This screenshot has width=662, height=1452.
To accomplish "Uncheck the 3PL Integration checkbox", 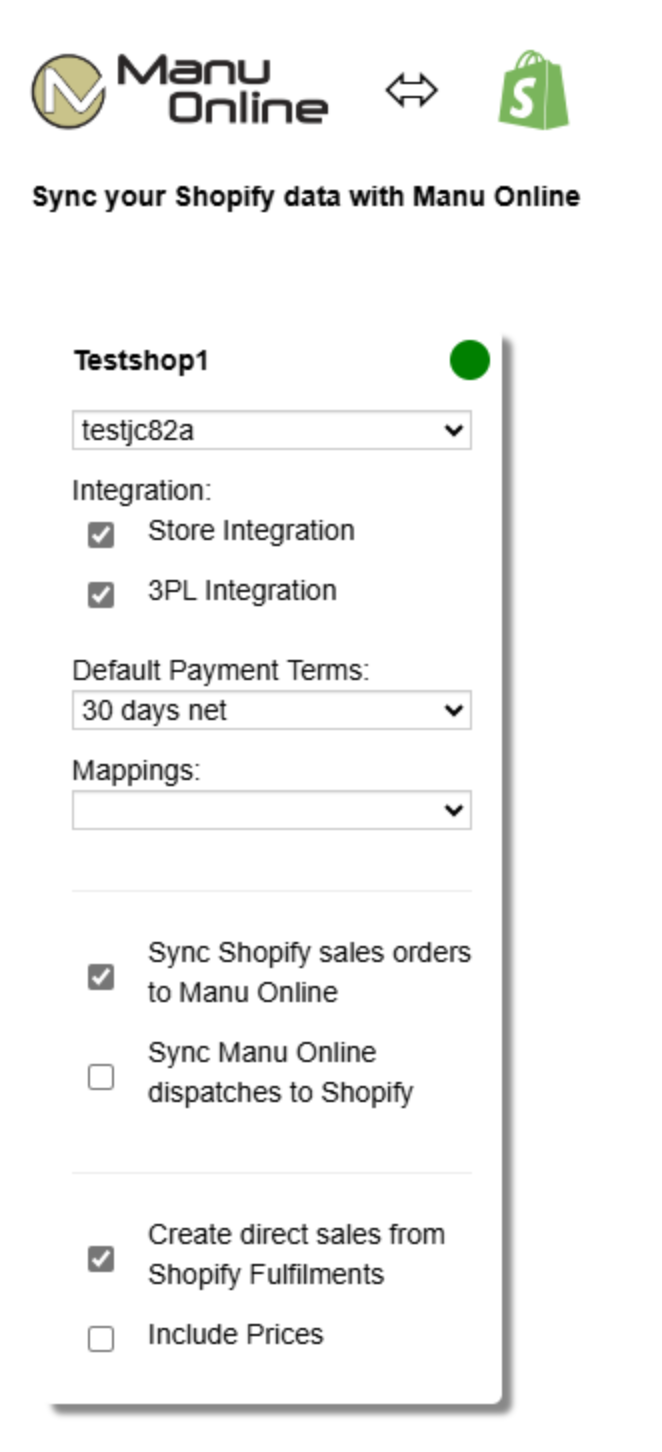I will coord(101,595).
